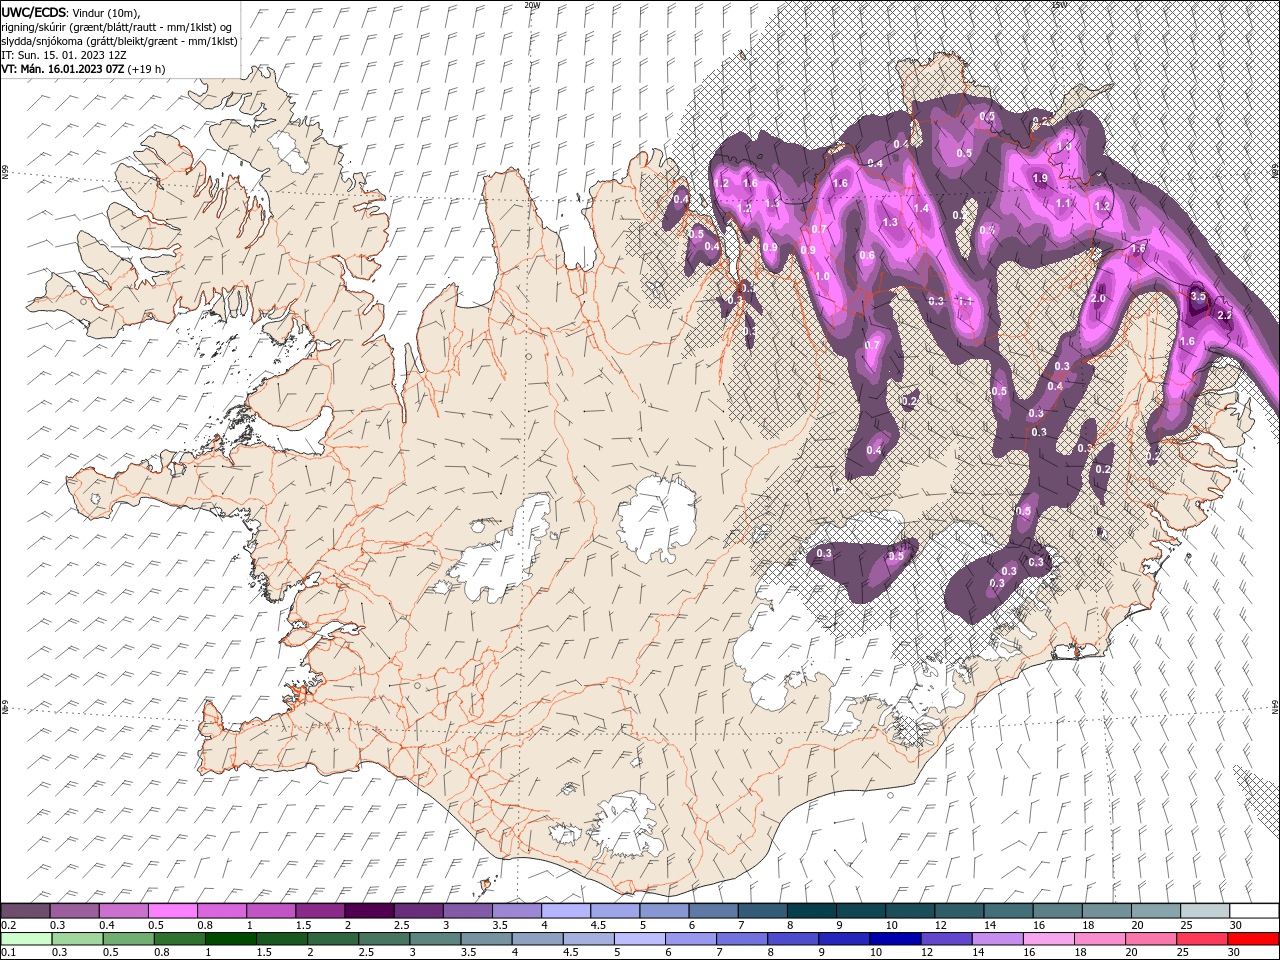Click the dark teal 8 swatch in upper legend
Image resolution: width=1280 pixels, height=960 pixels.
(x=812, y=911)
